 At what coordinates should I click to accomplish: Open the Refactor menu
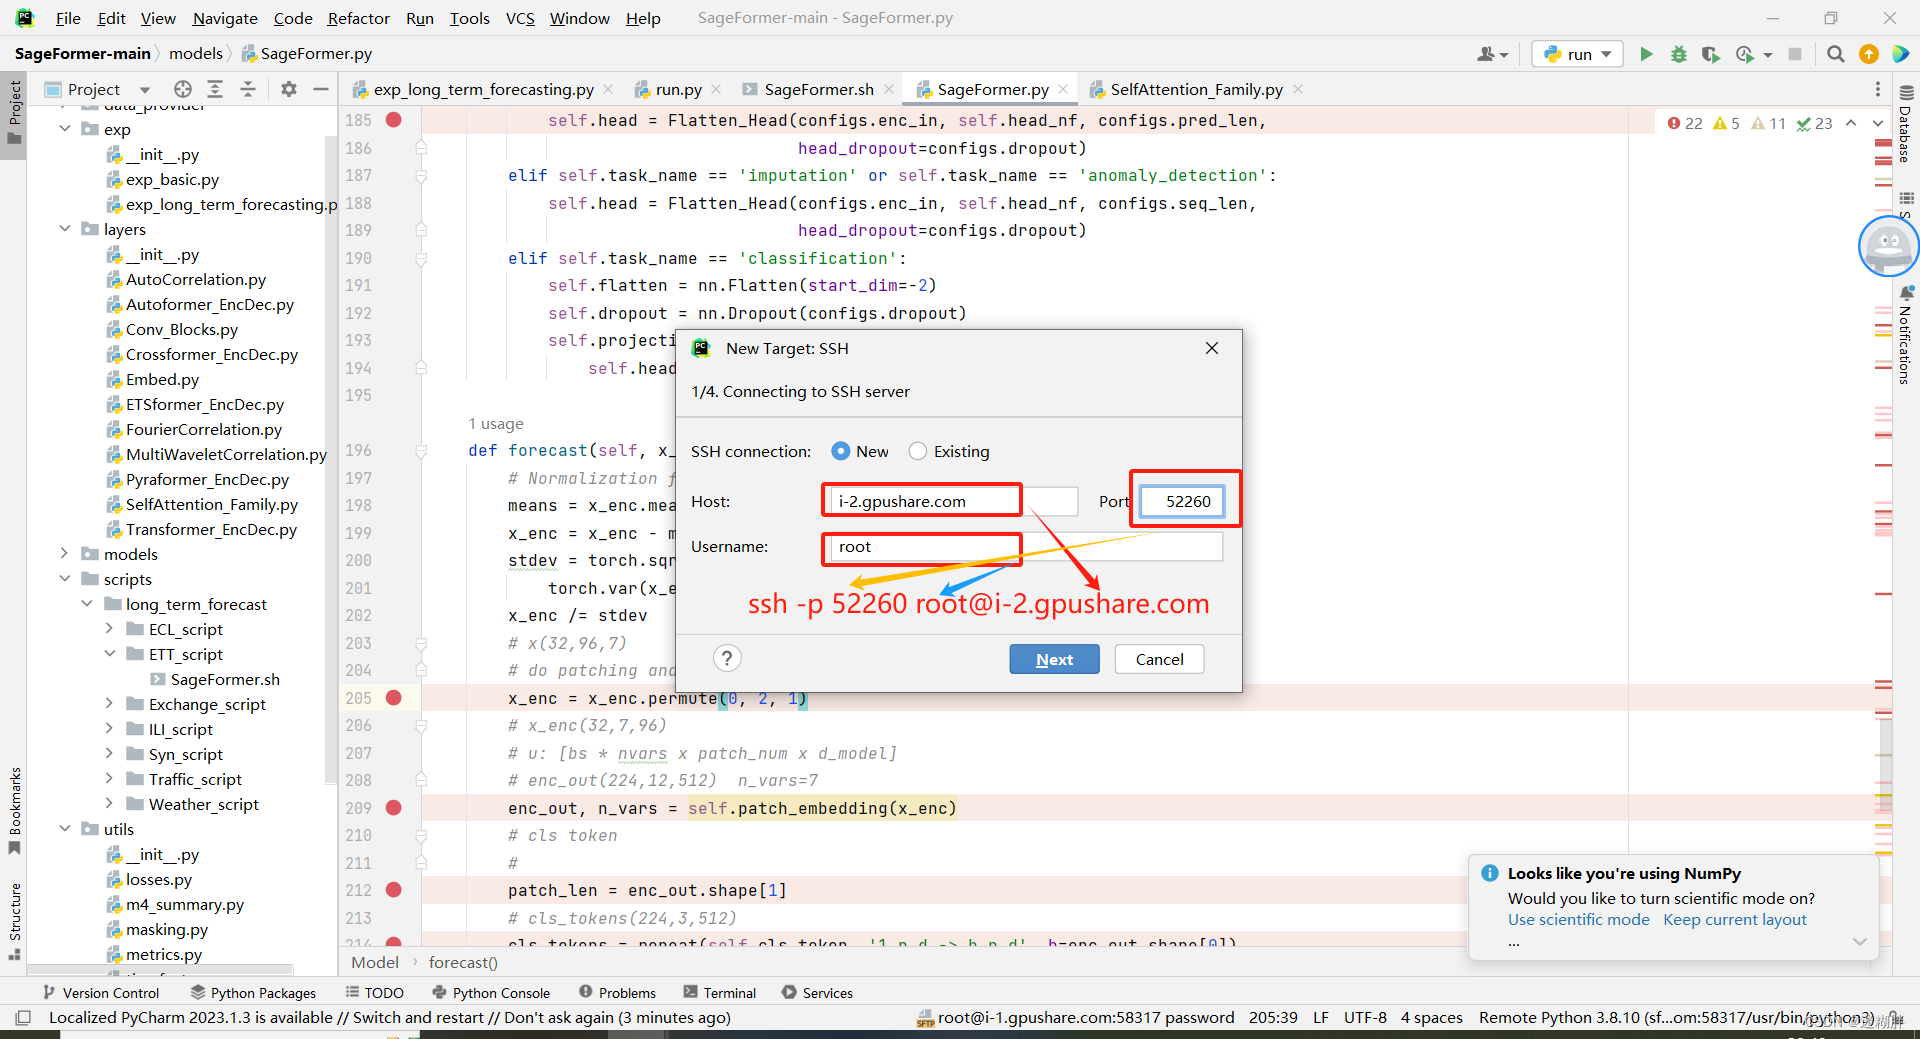358,18
